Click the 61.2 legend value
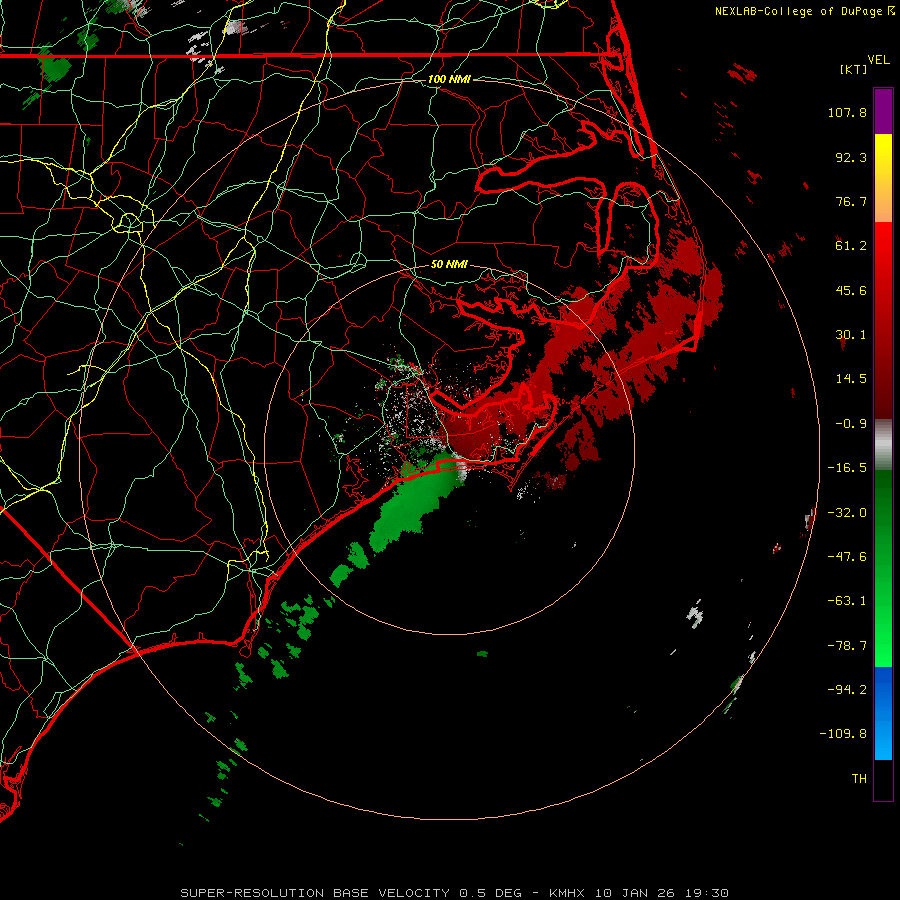Screen dimensions: 900x900 coord(851,246)
